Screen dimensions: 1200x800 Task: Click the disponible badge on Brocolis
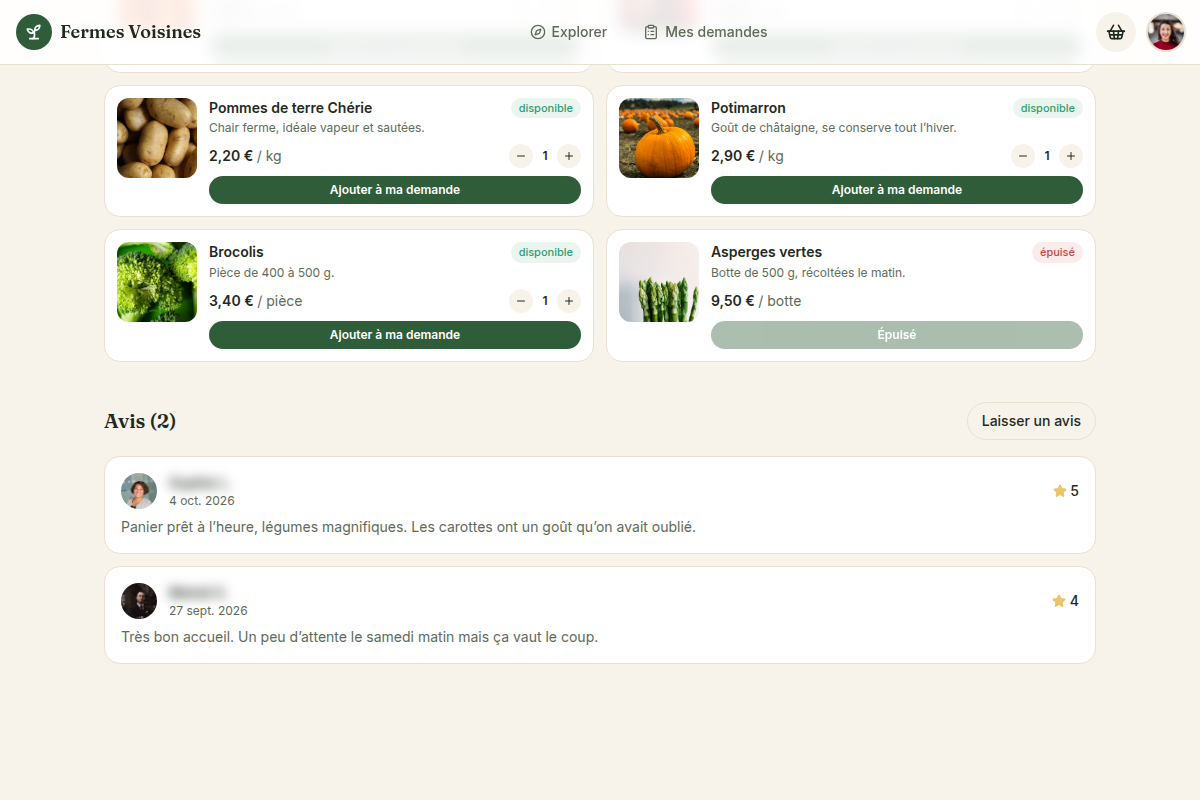(546, 253)
